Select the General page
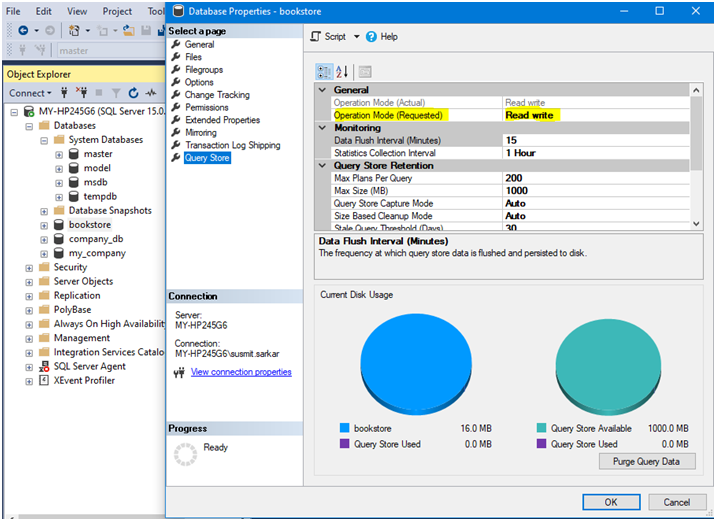 [199, 44]
